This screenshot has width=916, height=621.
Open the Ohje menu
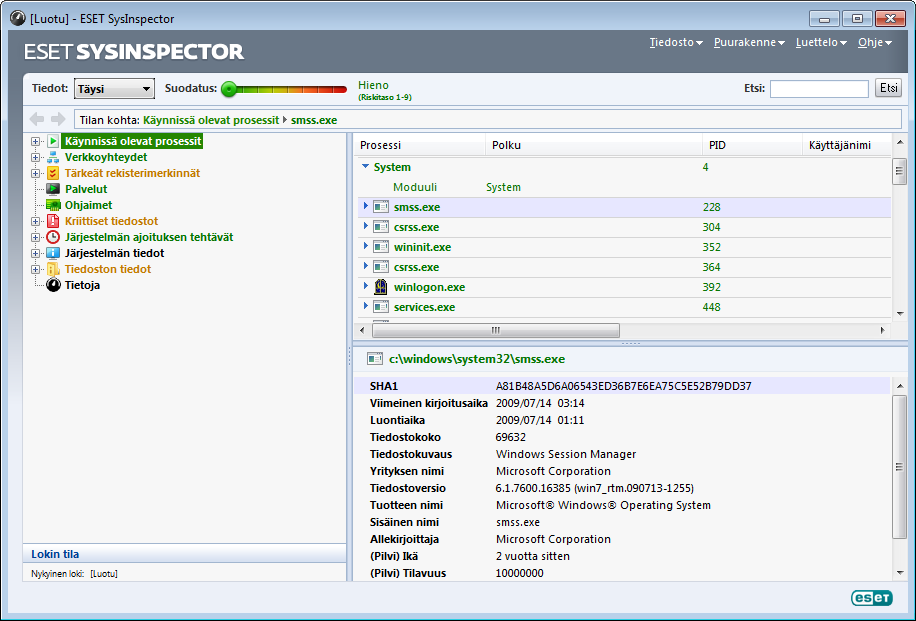pyautogui.click(x=875, y=42)
